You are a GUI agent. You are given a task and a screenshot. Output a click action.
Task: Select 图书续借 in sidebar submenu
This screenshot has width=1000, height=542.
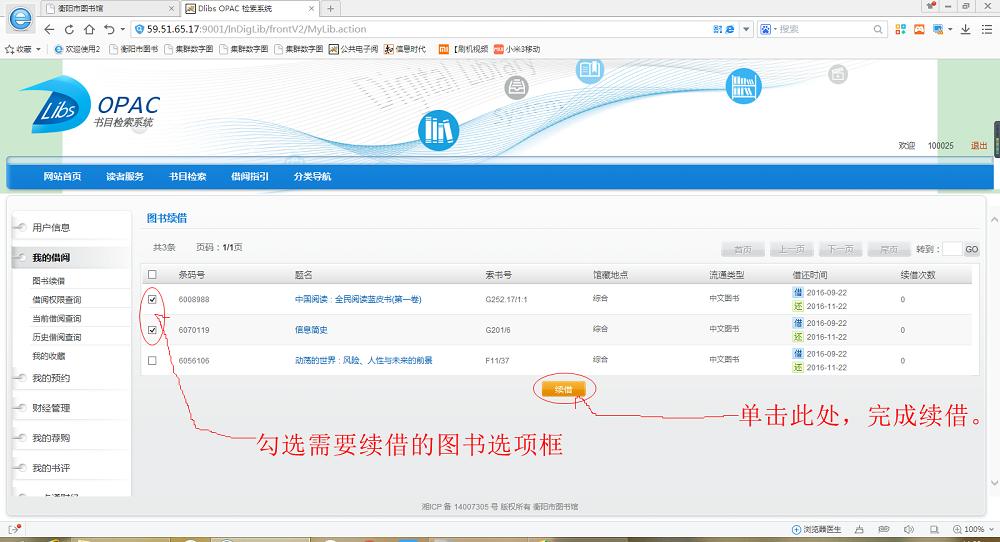(x=48, y=281)
